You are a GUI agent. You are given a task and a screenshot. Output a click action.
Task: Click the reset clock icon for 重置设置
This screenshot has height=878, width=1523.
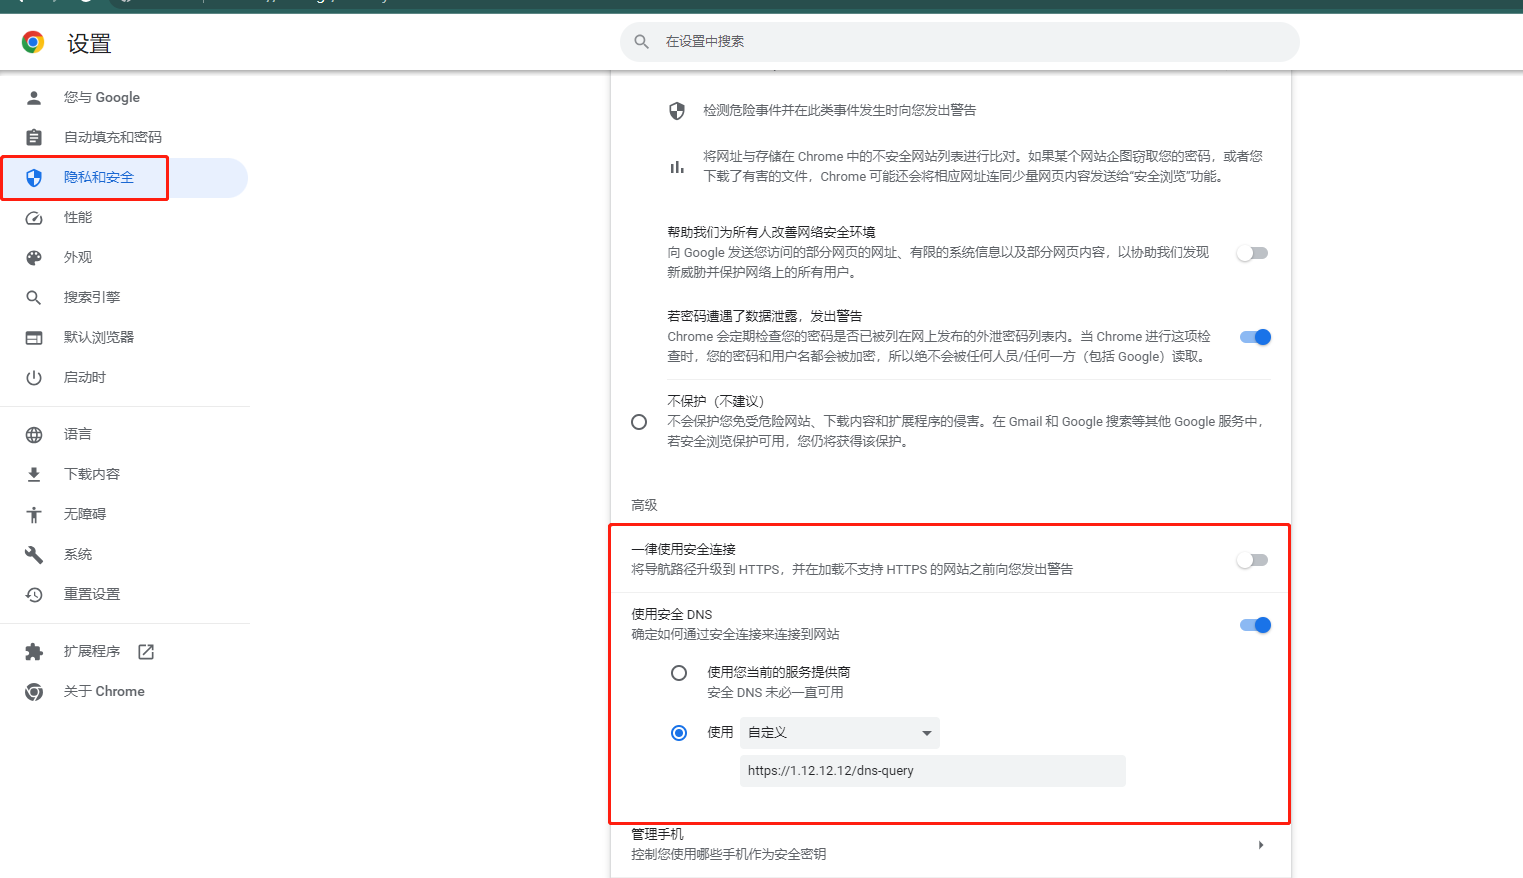34,594
